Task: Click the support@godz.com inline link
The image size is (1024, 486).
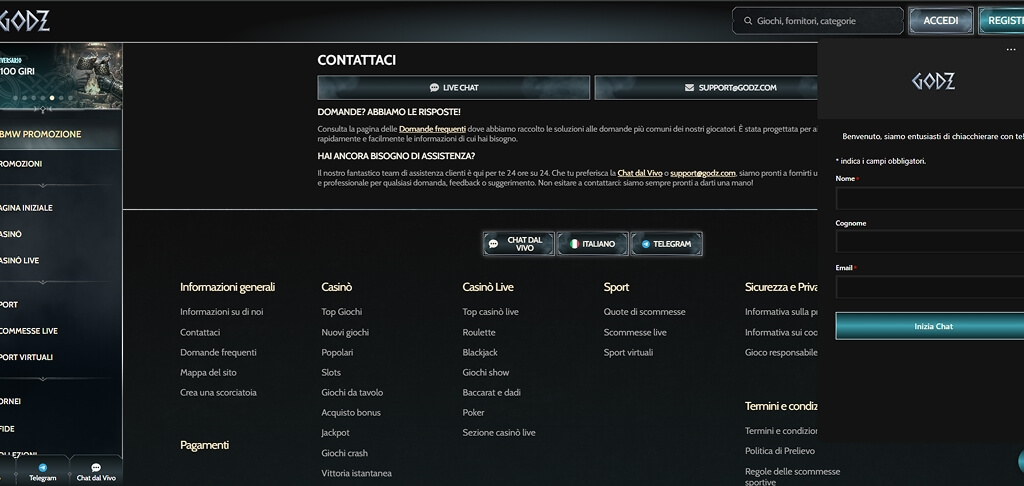Action: 703,173
